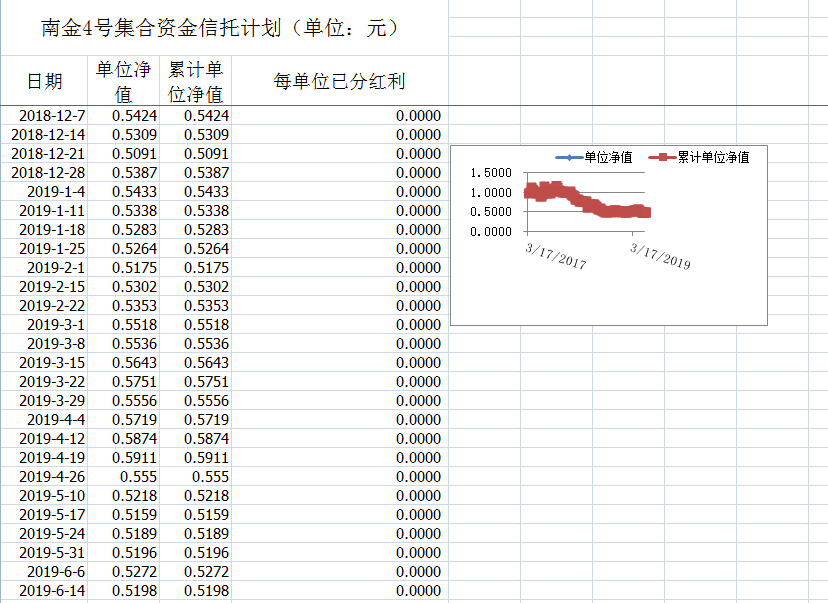Screen dimensions: 828x603
Task: Select date cell 2019-5-24
Action: (x=44, y=534)
